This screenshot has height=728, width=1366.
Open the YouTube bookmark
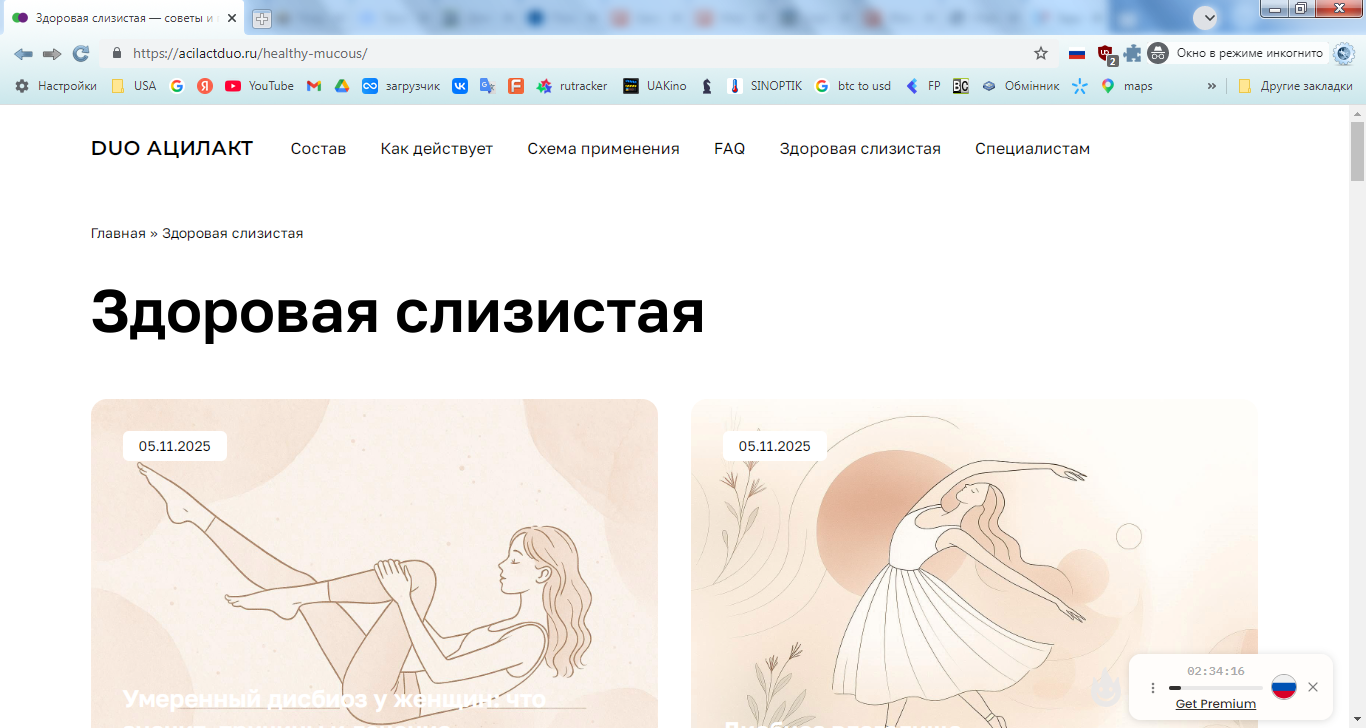click(260, 86)
